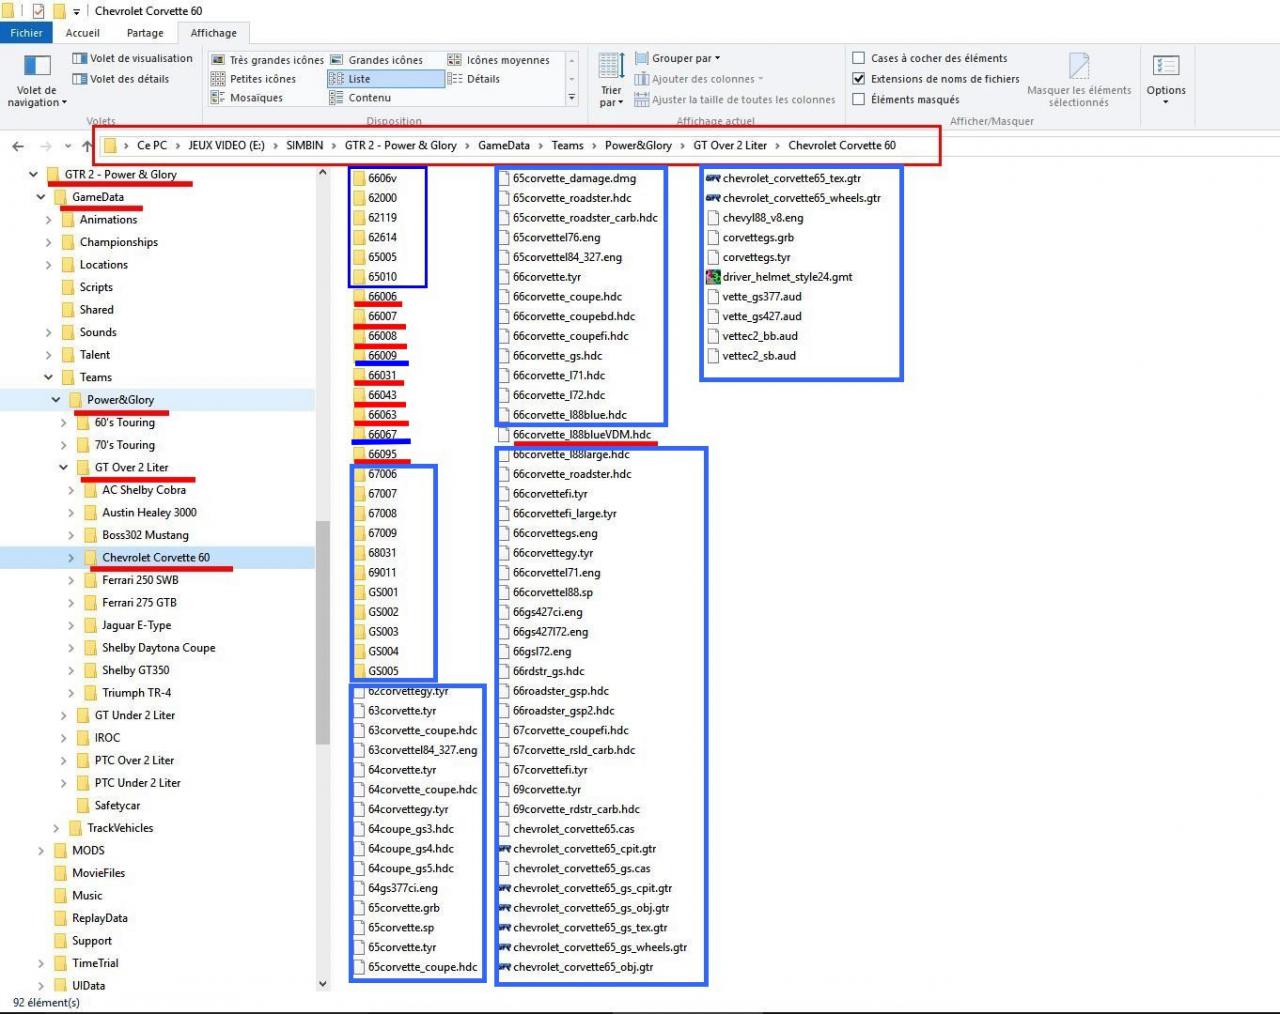This screenshot has height=1014, width=1280.
Task: Toggle Volet des détails pane
Action: [120, 79]
